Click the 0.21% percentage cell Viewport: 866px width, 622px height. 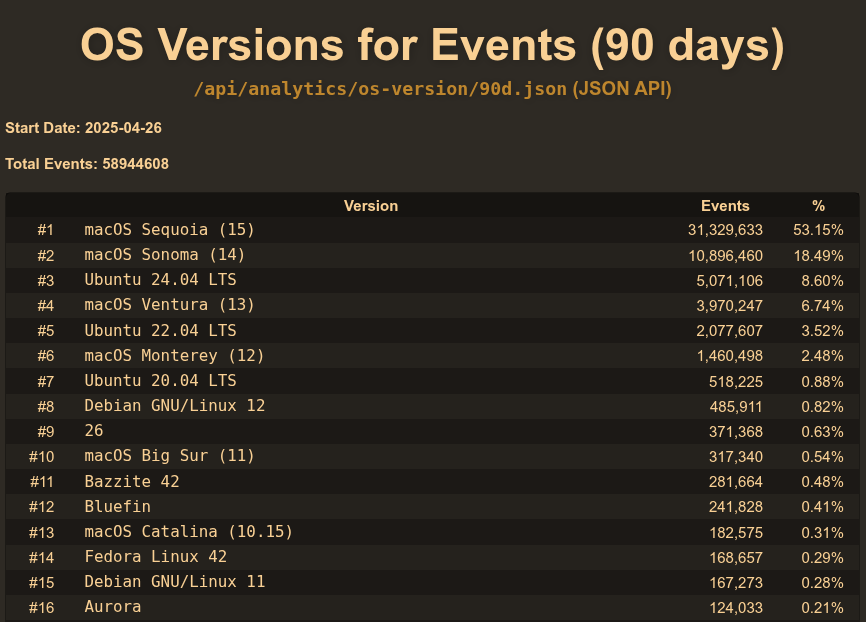point(822,608)
